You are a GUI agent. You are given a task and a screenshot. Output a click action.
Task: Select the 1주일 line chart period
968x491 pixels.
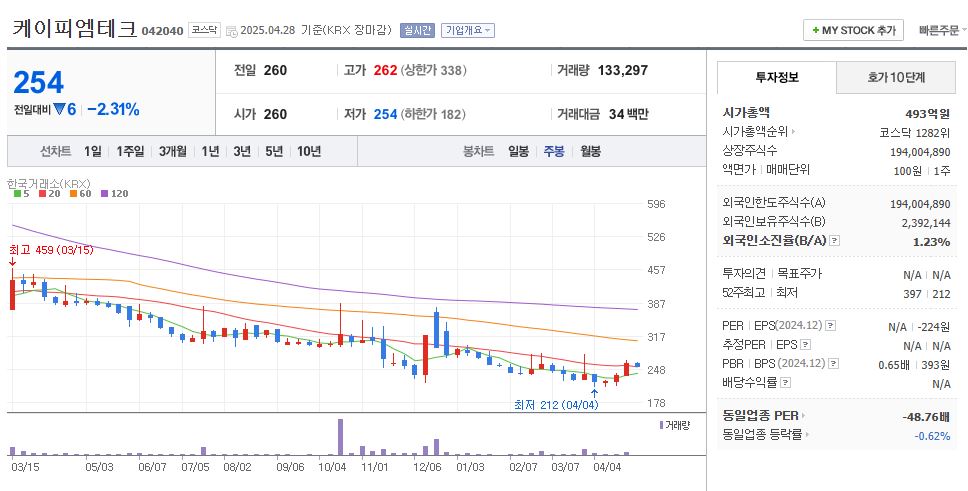pos(130,151)
